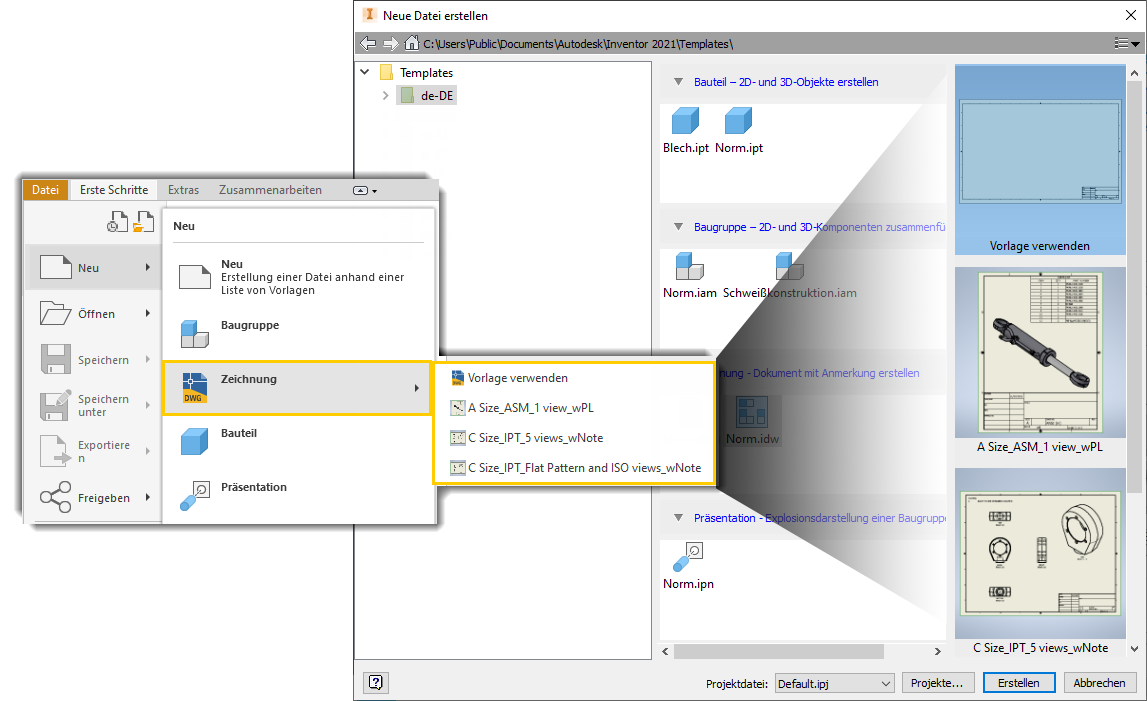
Task: Click the Bauteil blue cube icon
Action: click(x=195, y=441)
